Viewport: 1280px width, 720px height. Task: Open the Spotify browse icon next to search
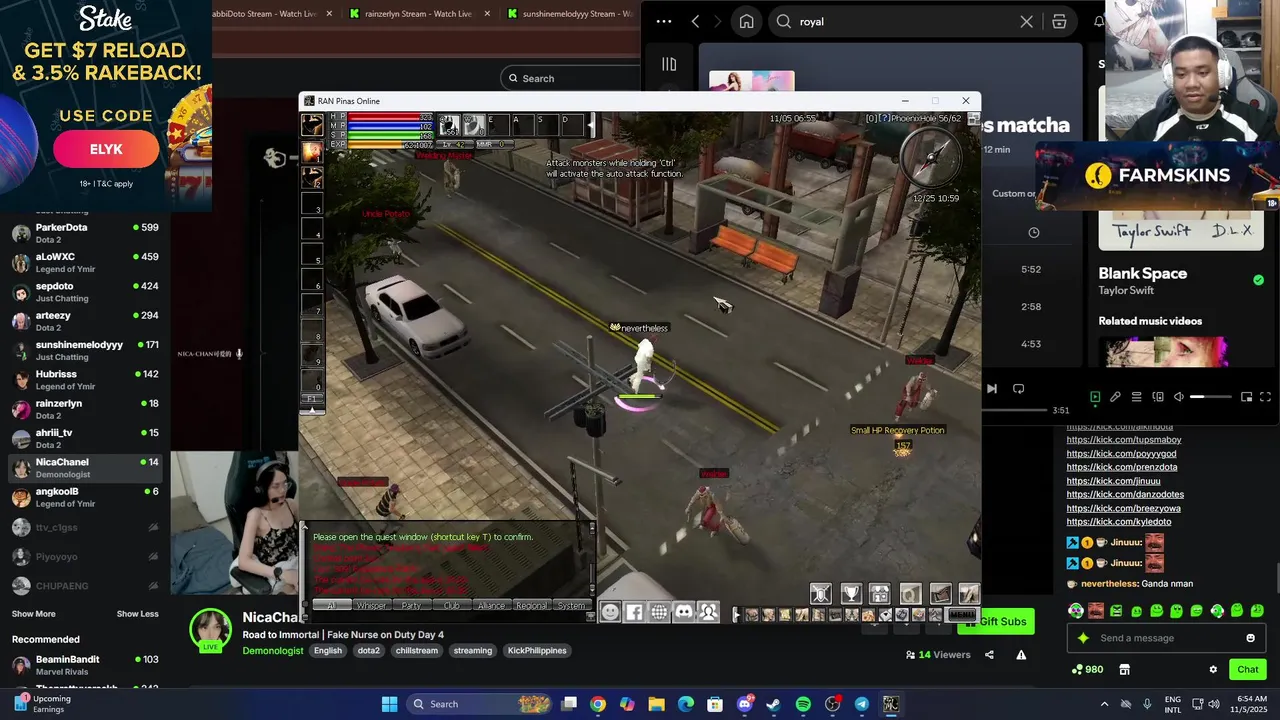[x=1059, y=21]
